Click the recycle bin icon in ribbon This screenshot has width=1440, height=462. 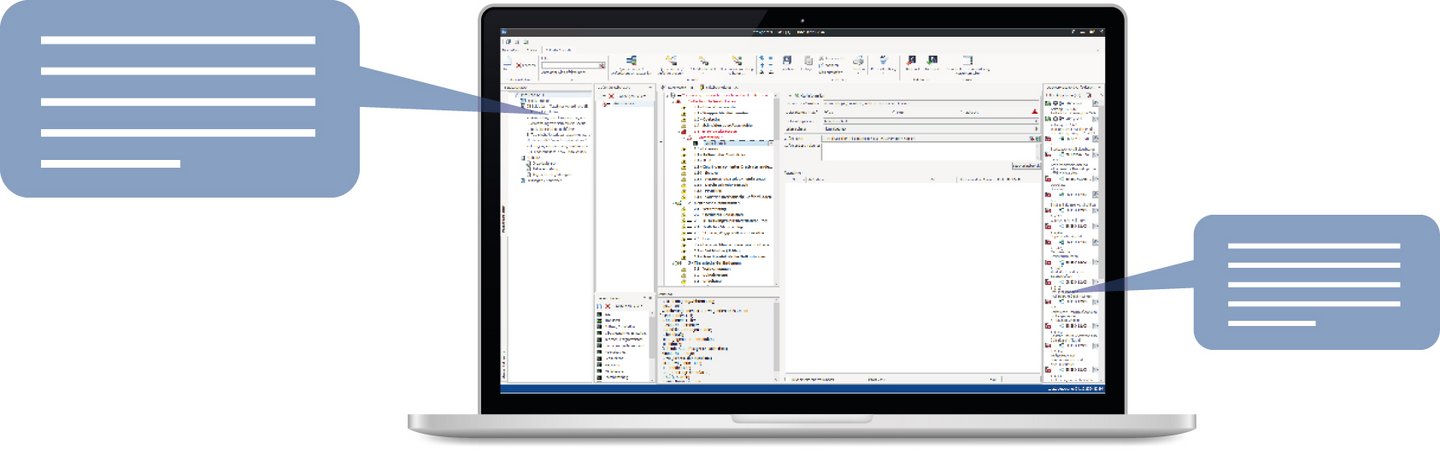882,60
